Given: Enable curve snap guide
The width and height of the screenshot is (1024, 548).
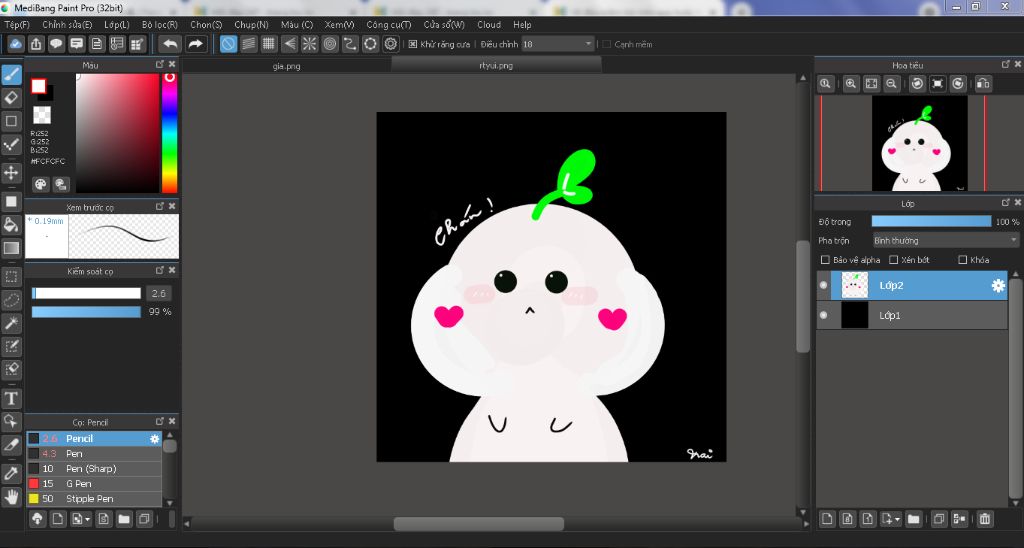Looking at the screenshot, I should click(x=350, y=44).
